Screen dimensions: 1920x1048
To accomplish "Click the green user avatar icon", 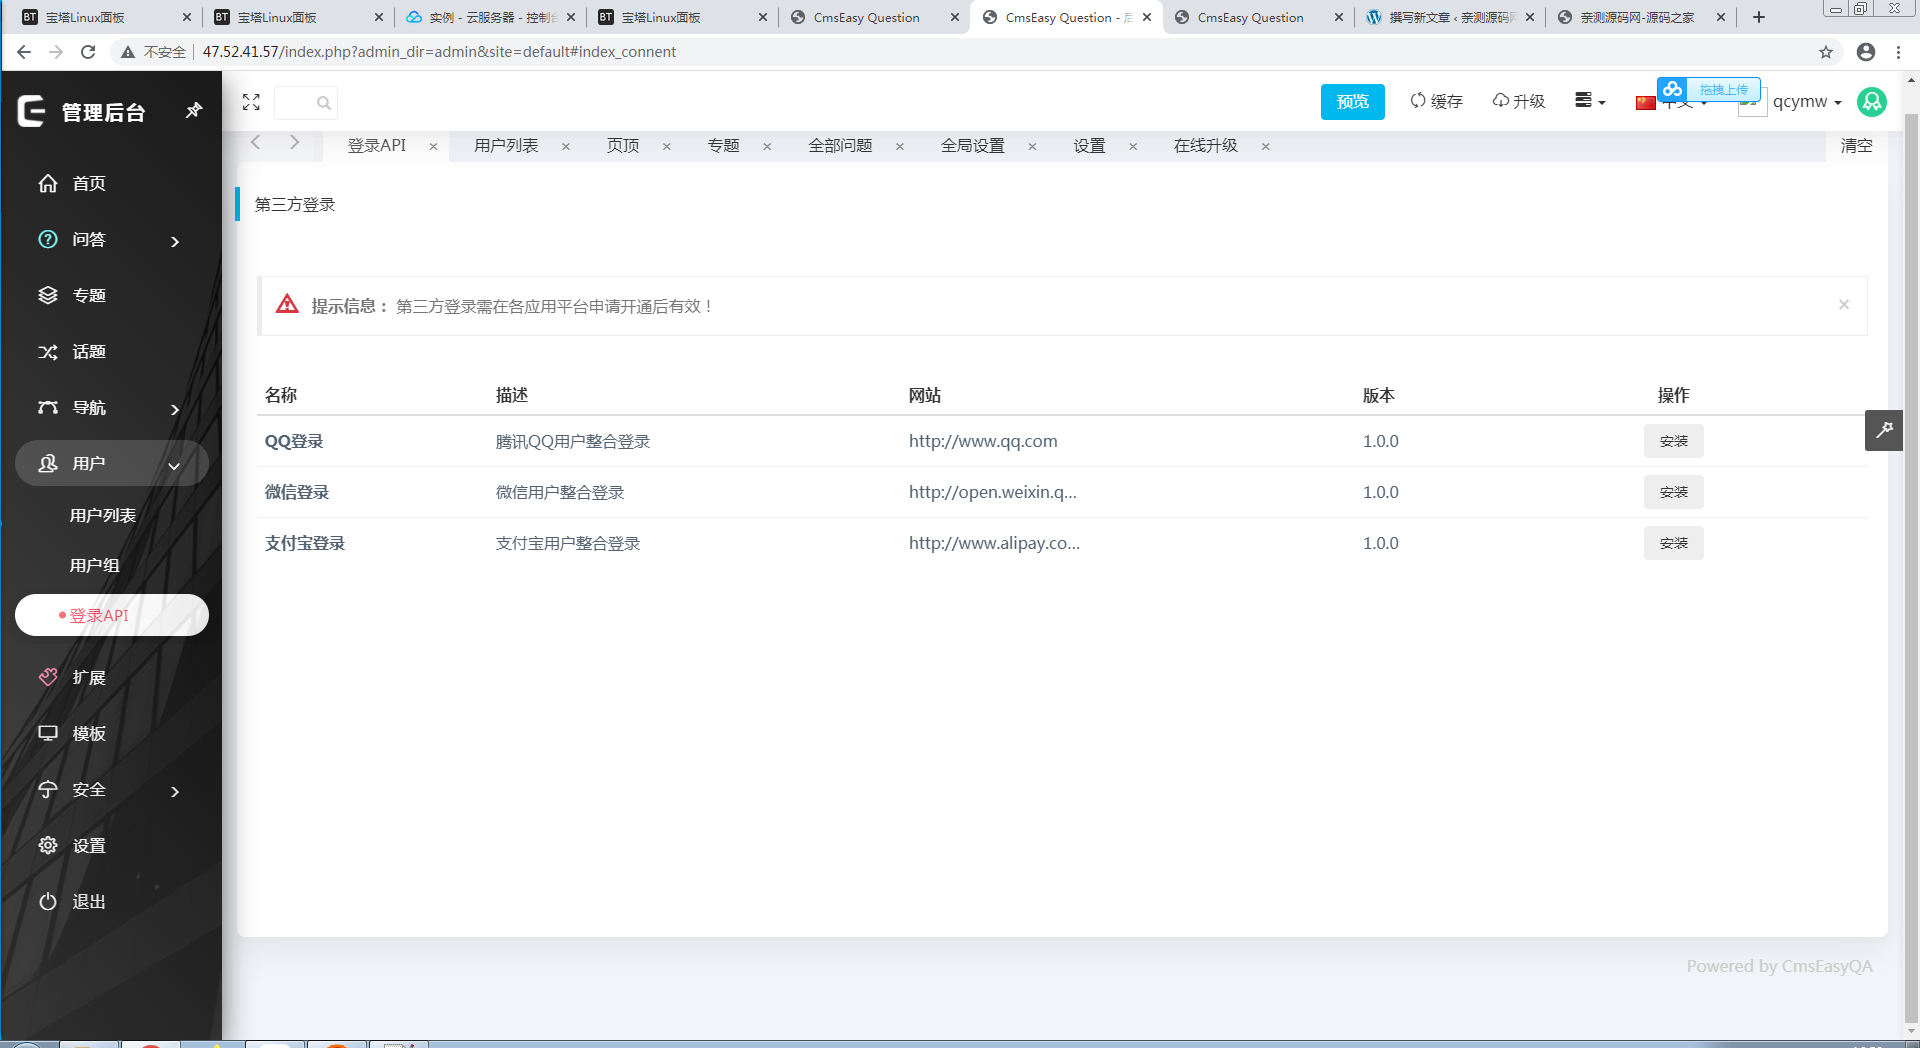I will (x=1872, y=101).
